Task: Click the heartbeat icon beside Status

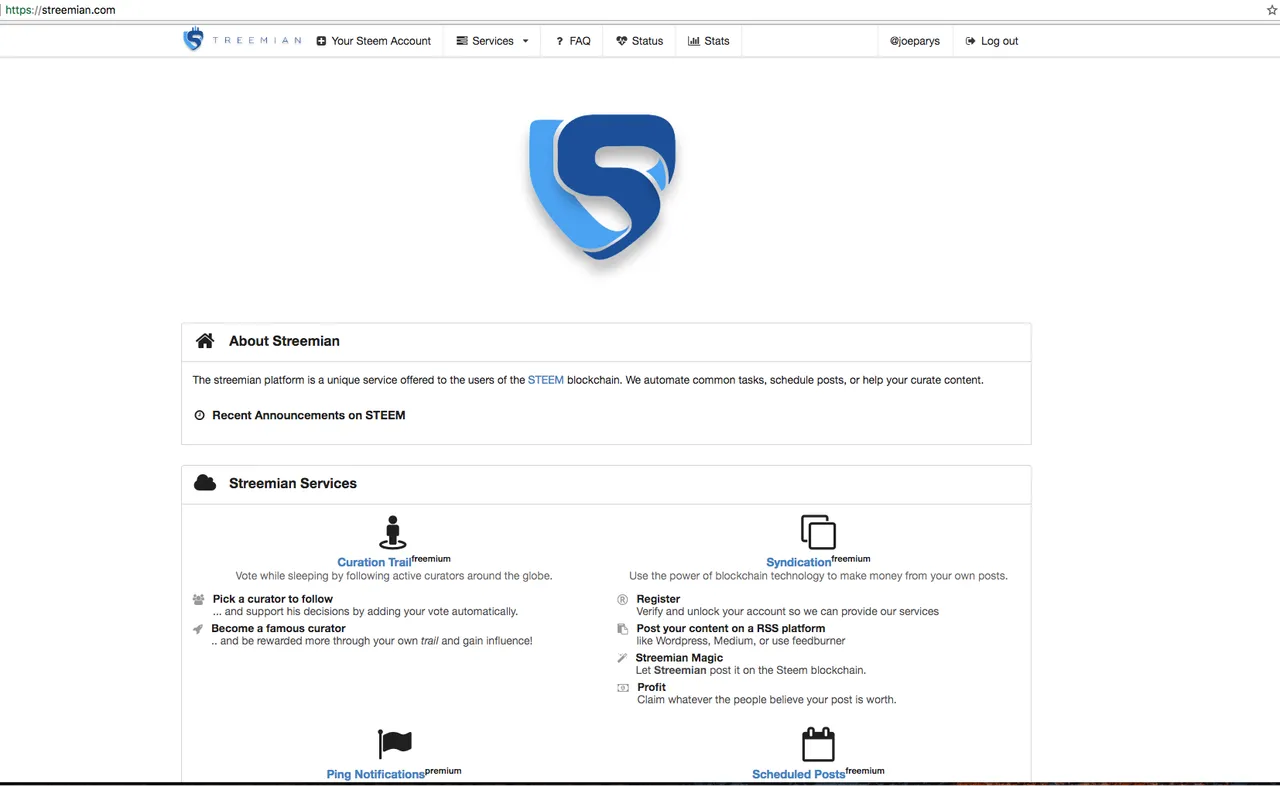Action: [x=622, y=41]
